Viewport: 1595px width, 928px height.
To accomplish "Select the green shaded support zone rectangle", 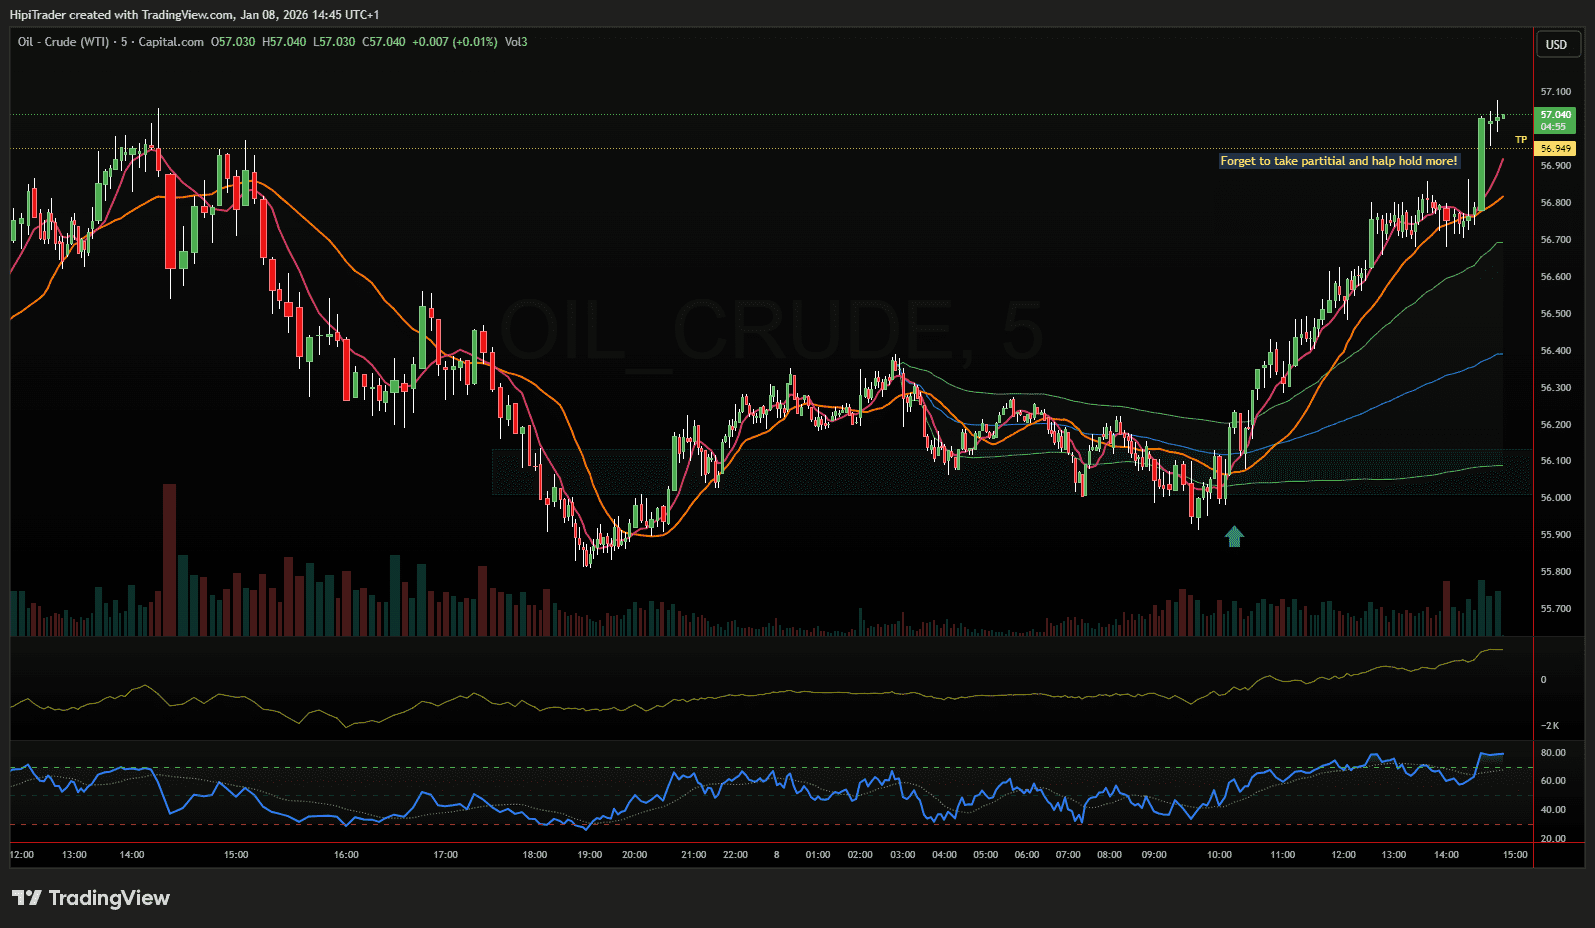I will (800, 472).
